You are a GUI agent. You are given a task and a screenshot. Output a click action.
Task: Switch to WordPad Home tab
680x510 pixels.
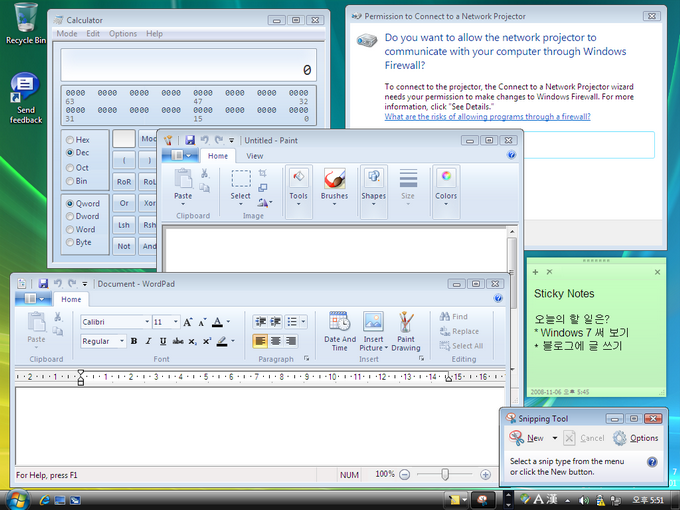pyautogui.click(x=71, y=299)
